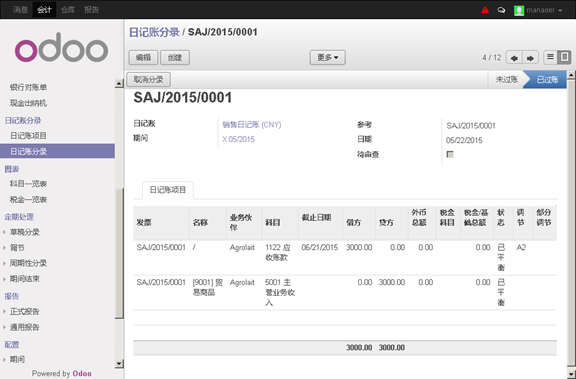
Task: Click the red warning triangle icon
Action: pyautogui.click(x=485, y=10)
